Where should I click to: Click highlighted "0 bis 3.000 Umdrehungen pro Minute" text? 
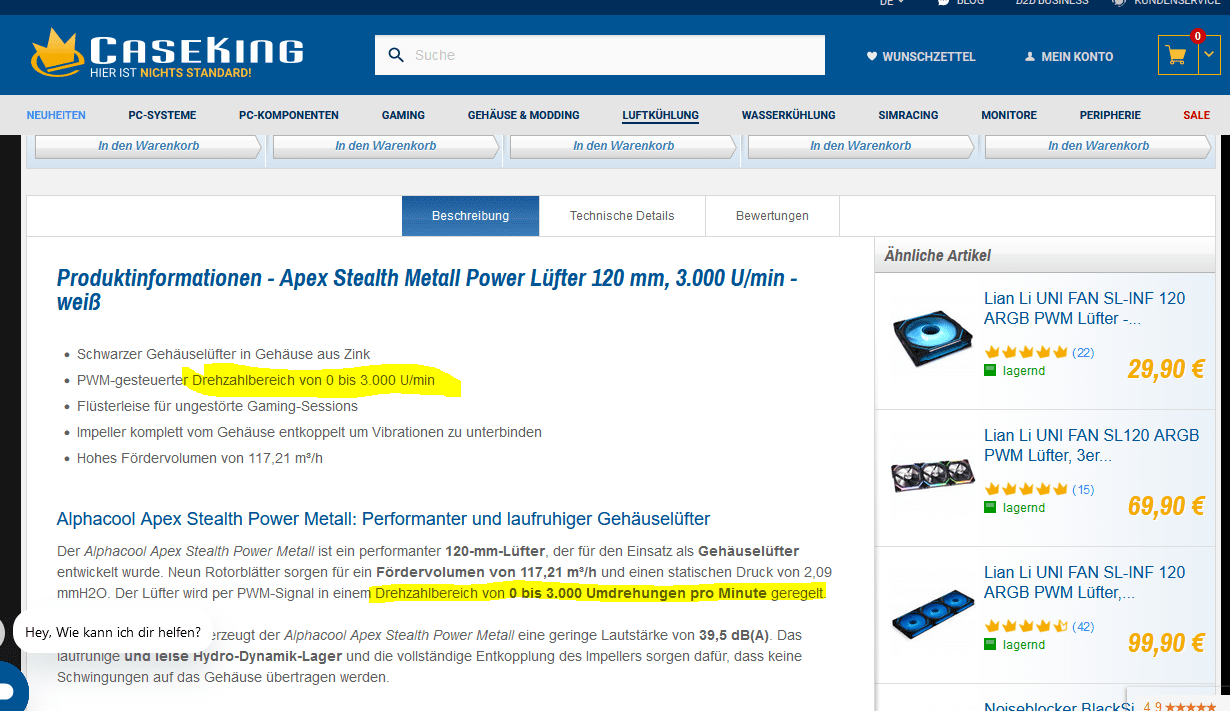pos(637,593)
